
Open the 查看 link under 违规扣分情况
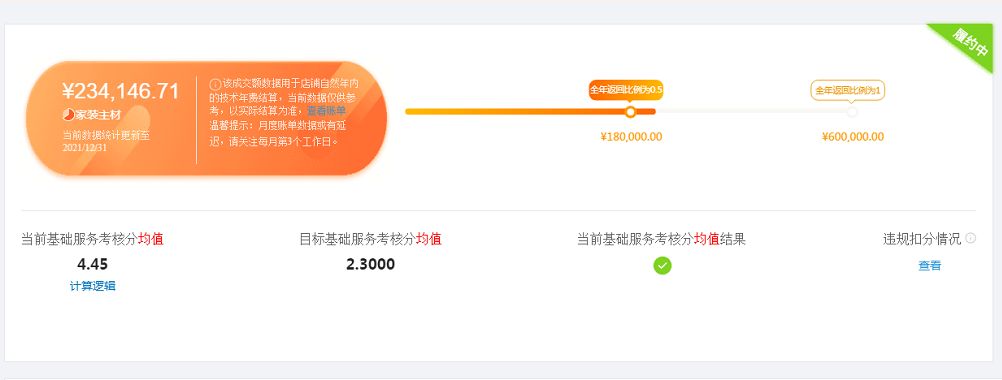coord(929,266)
